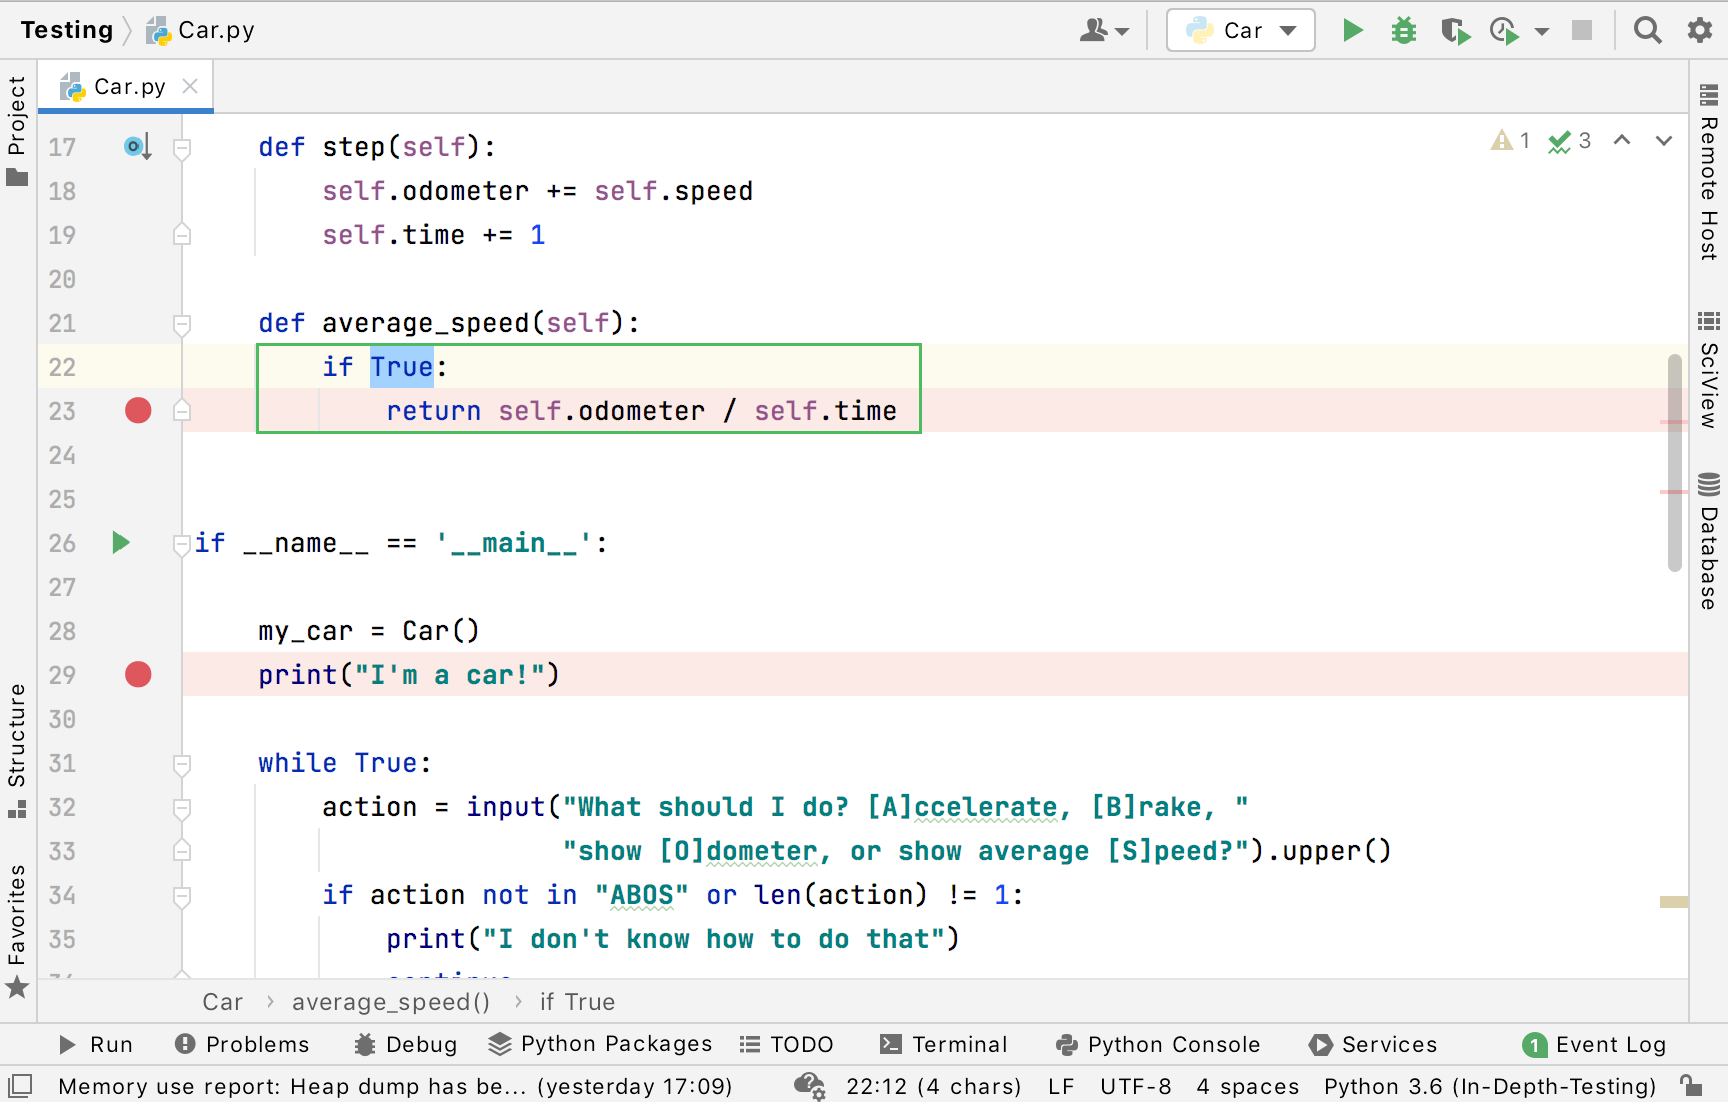Collapse the while True block at line 31
This screenshot has width=1728, height=1102.
[x=182, y=764]
